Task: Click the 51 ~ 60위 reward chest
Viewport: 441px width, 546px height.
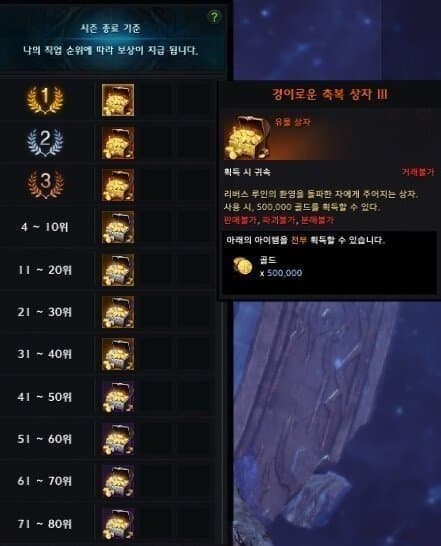Action: [118, 439]
